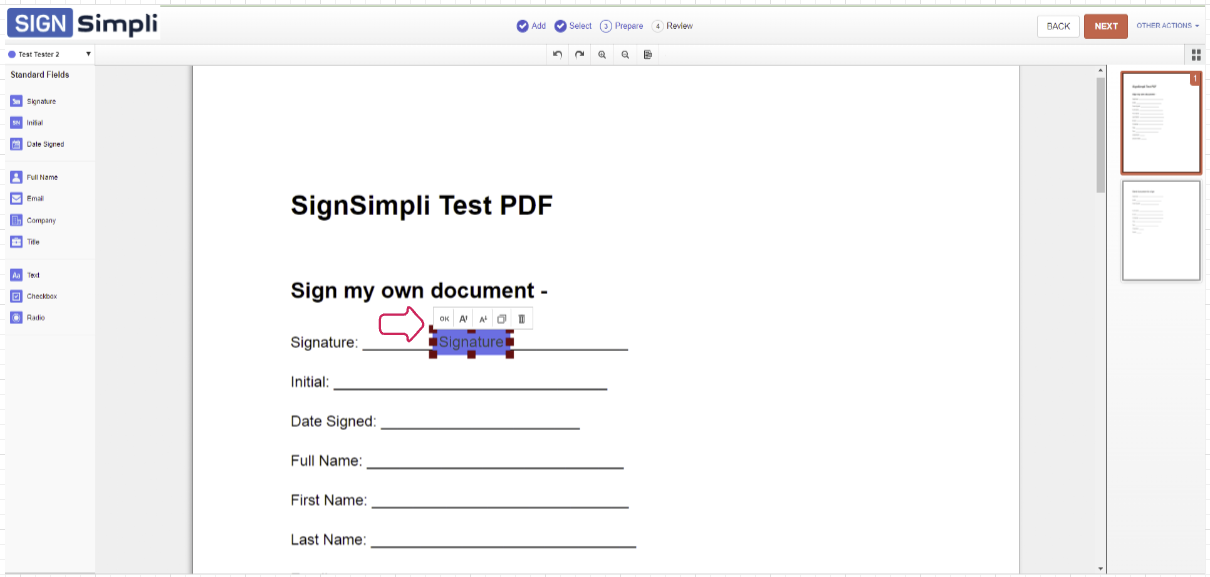Add a Radio field from sidebar
This screenshot has height=577, width=1210.
(35, 318)
